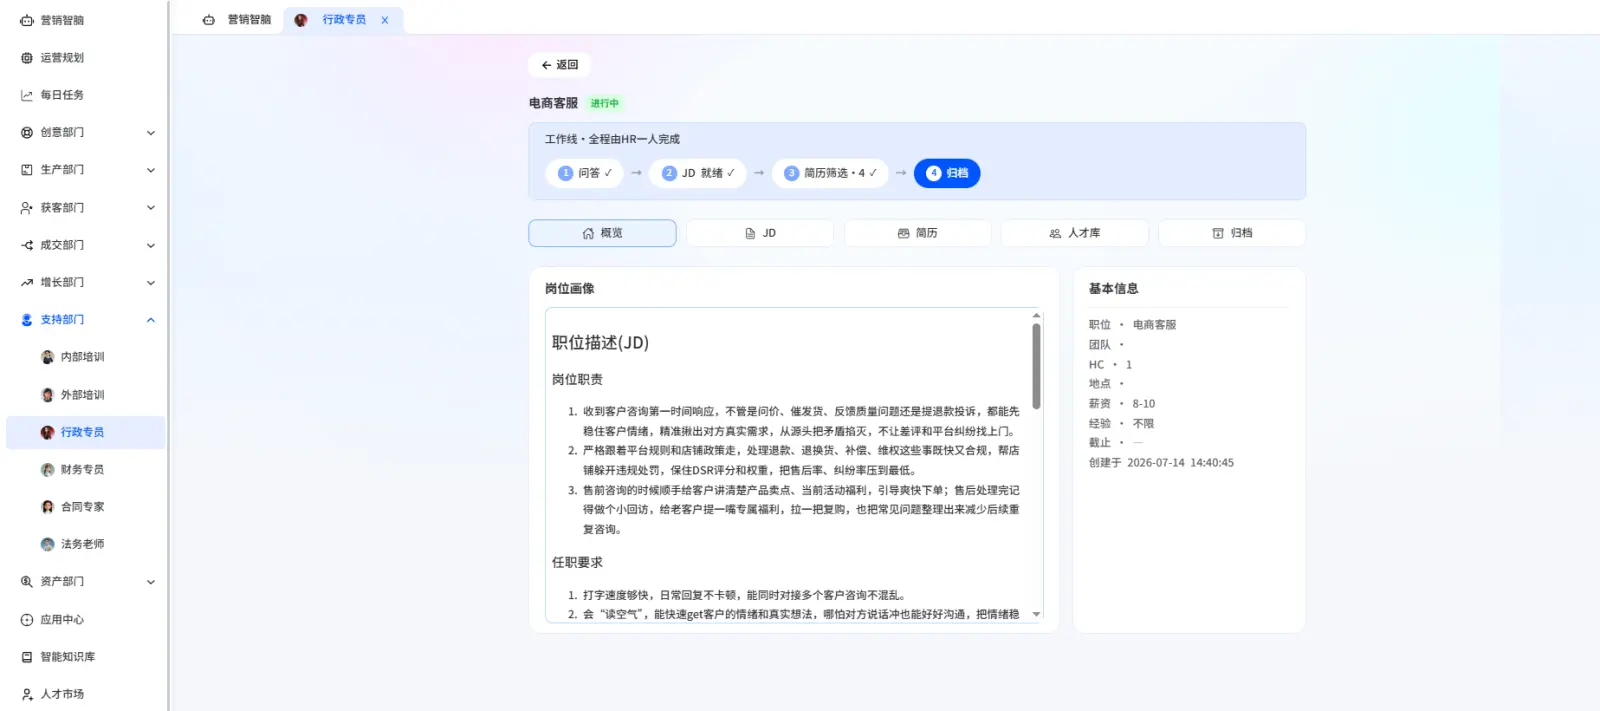Open the 概览 tab

pyautogui.click(x=602, y=233)
